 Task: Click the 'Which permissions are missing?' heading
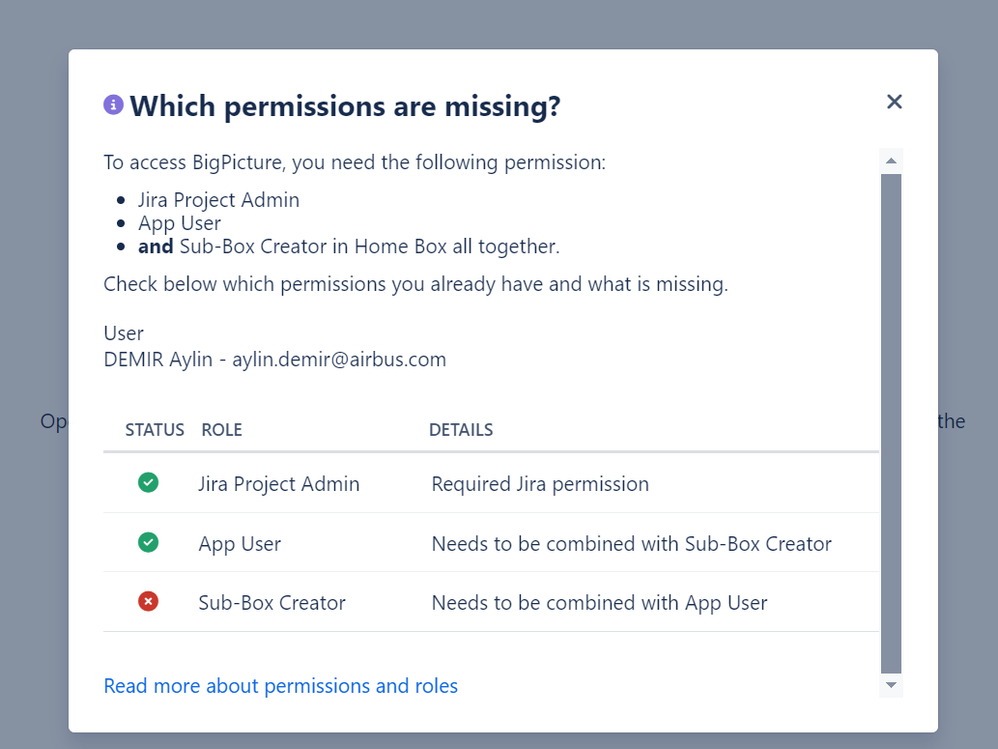coord(345,106)
